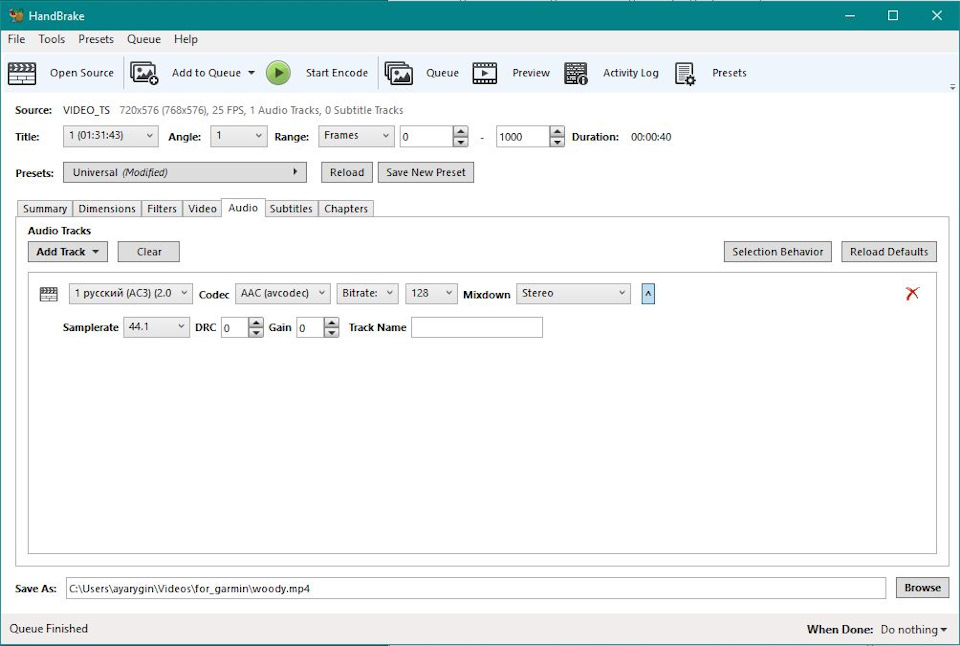The height and width of the screenshot is (646, 960).
Task: Click the Clear audio tracks button
Action: click(x=149, y=252)
